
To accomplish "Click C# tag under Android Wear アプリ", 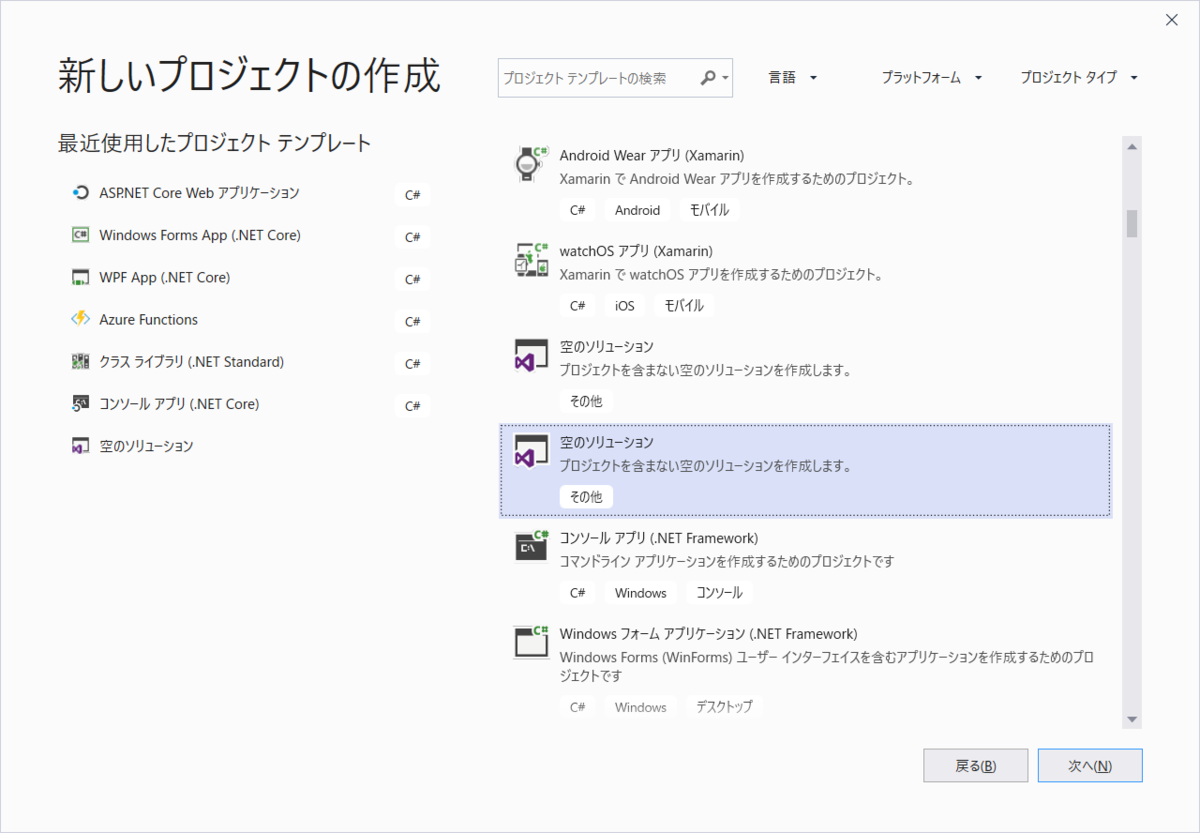I will coord(578,210).
